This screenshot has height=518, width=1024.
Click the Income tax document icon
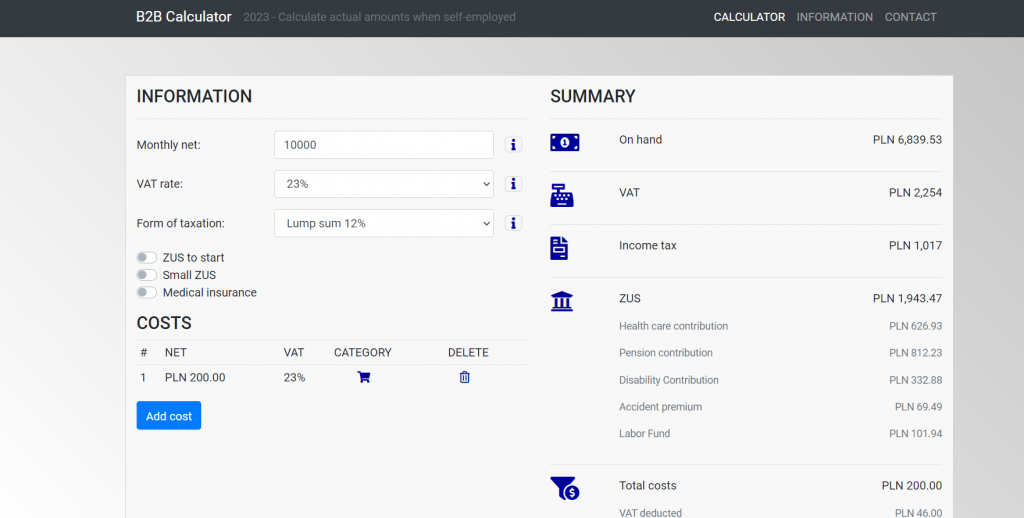pos(559,248)
